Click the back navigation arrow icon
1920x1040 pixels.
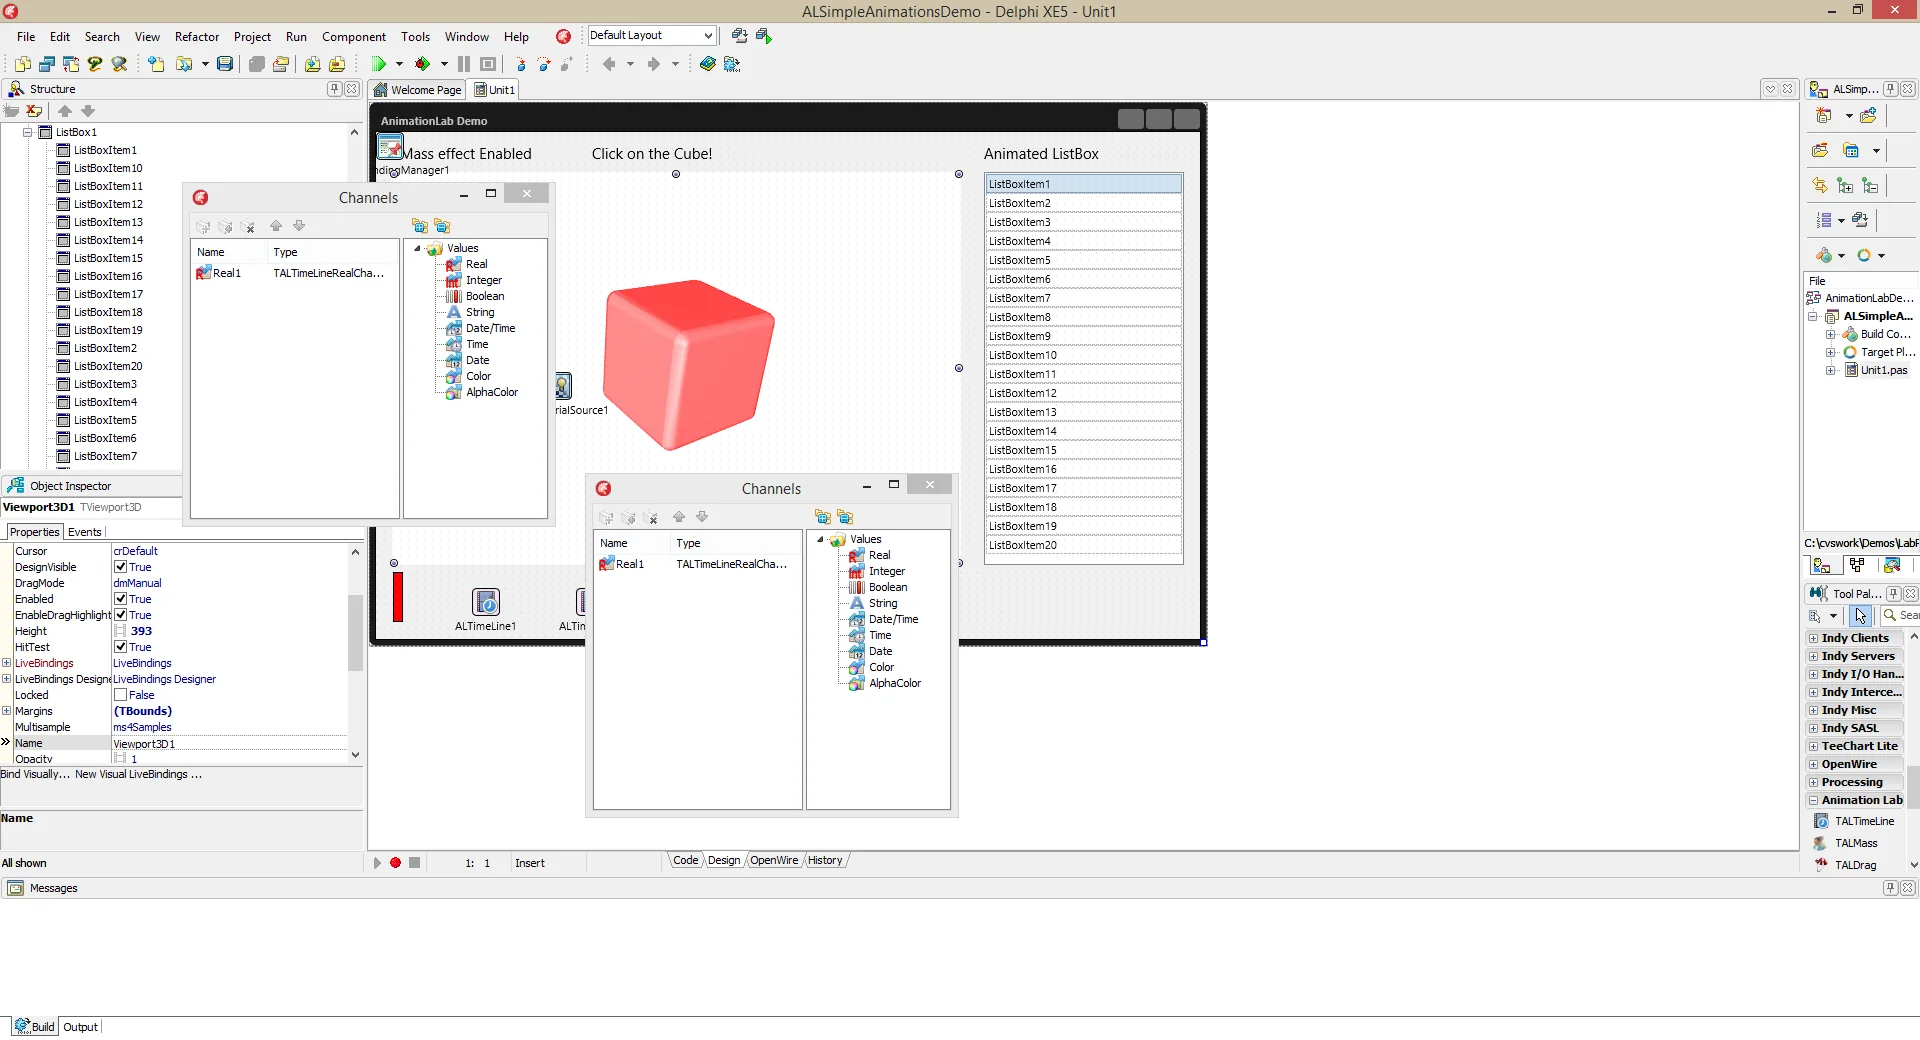pyautogui.click(x=609, y=64)
